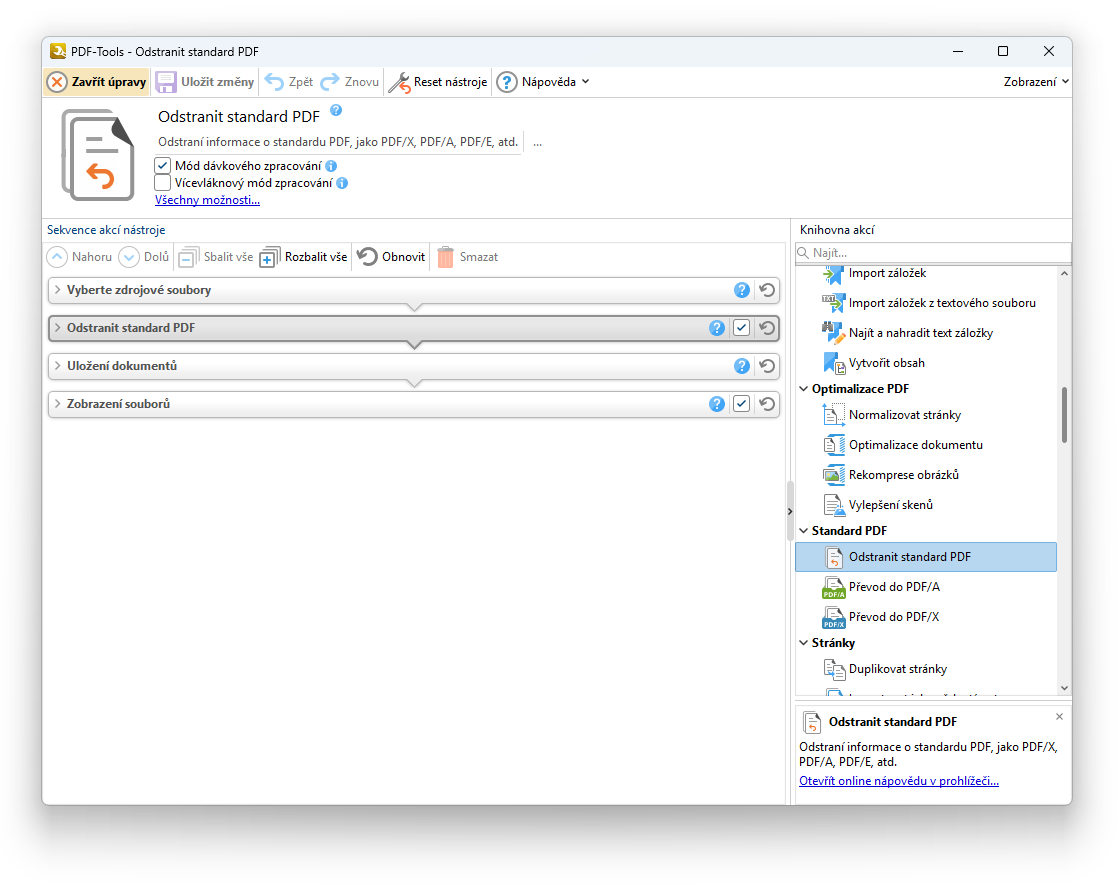Click the Nahoru move-up button

[80, 257]
